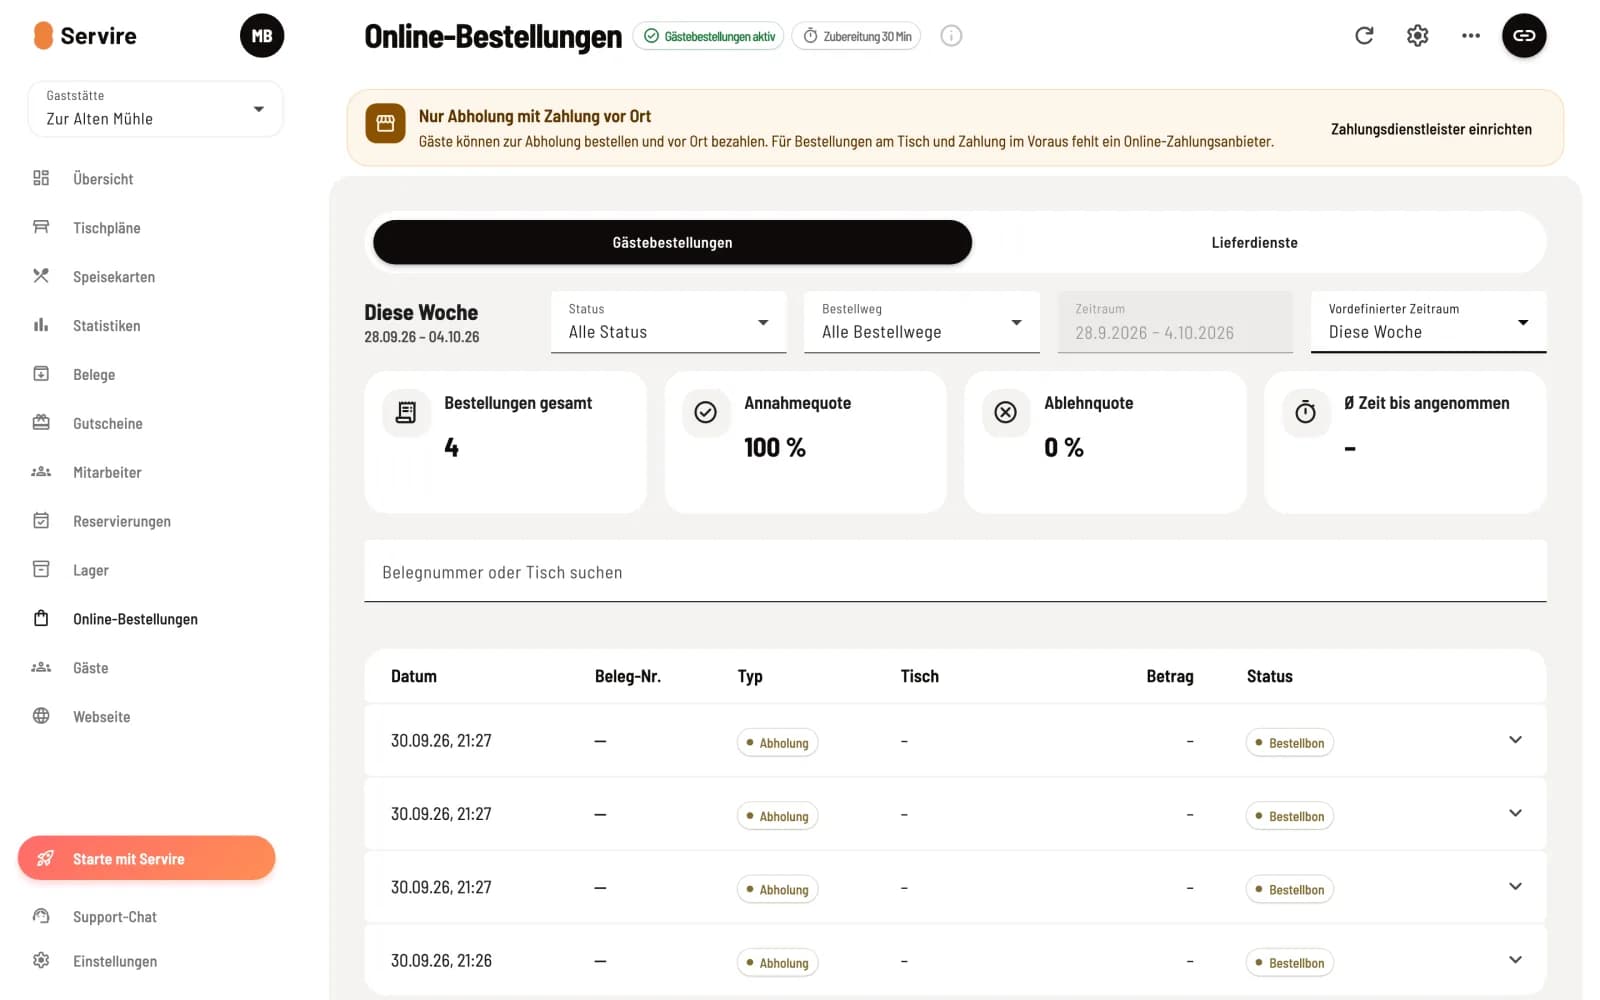Viewport: 1600px width, 1000px height.
Task: Expand the 30.09.26, 21:26 order row
Action: click(x=1515, y=960)
